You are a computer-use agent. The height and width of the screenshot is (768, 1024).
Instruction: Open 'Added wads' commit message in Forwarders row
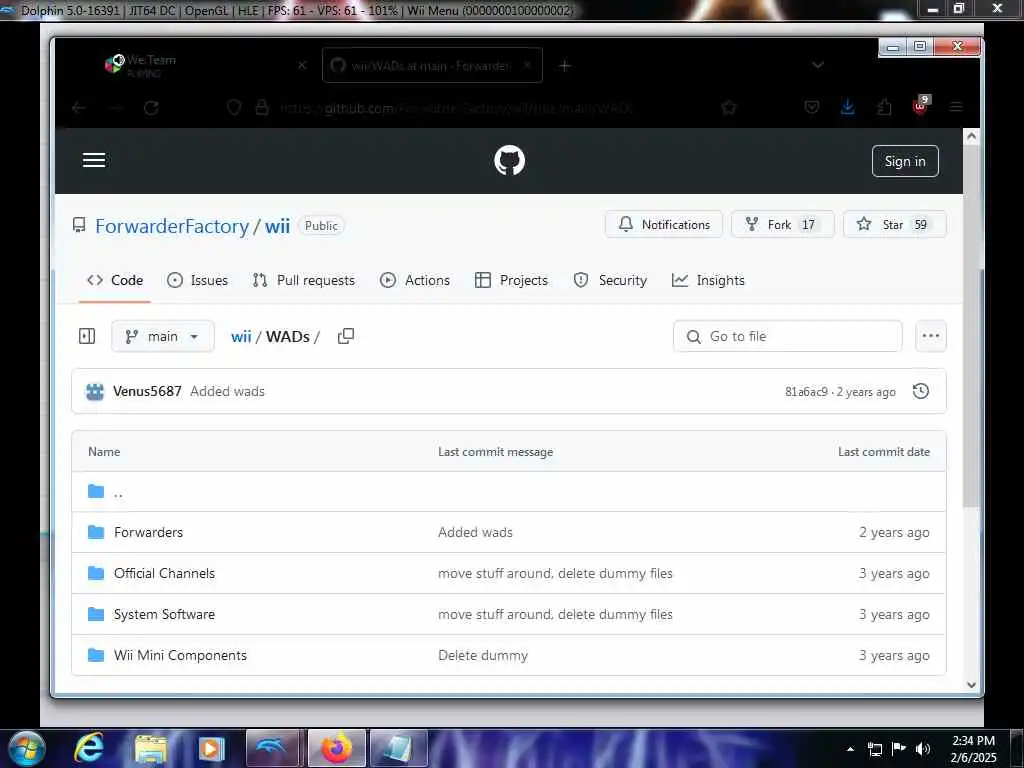(475, 532)
